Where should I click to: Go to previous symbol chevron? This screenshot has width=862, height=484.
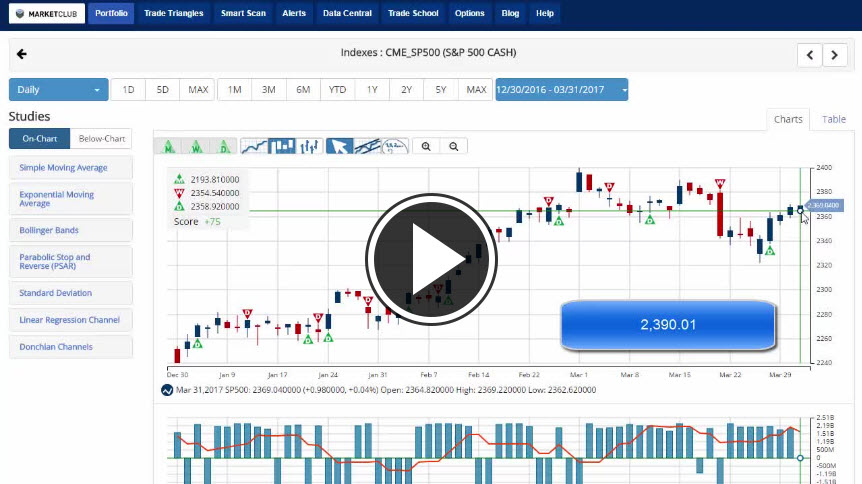click(x=810, y=55)
